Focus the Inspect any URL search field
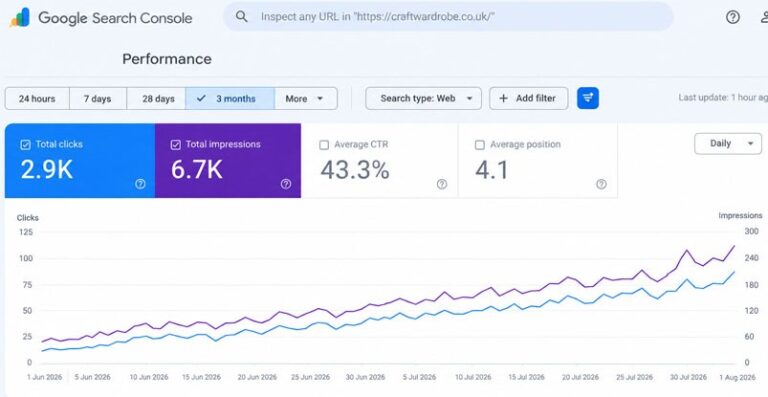 (448, 17)
